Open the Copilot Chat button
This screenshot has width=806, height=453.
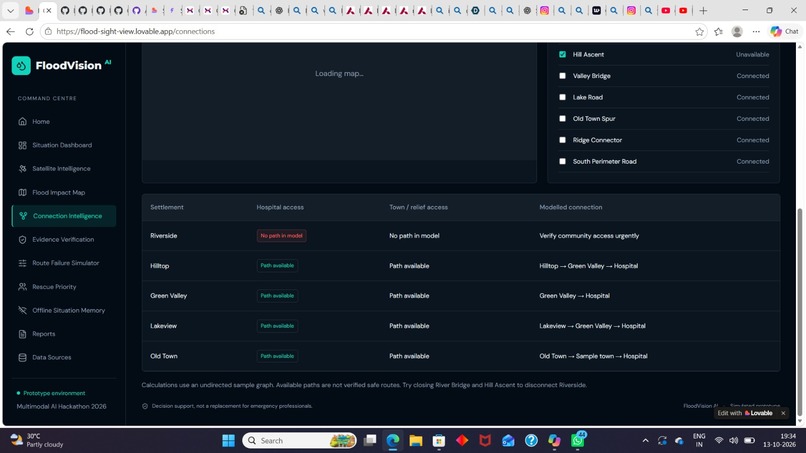(784, 32)
